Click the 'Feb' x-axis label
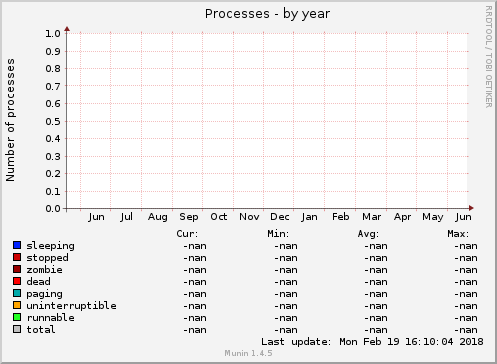 pyautogui.click(x=341, y=217)
